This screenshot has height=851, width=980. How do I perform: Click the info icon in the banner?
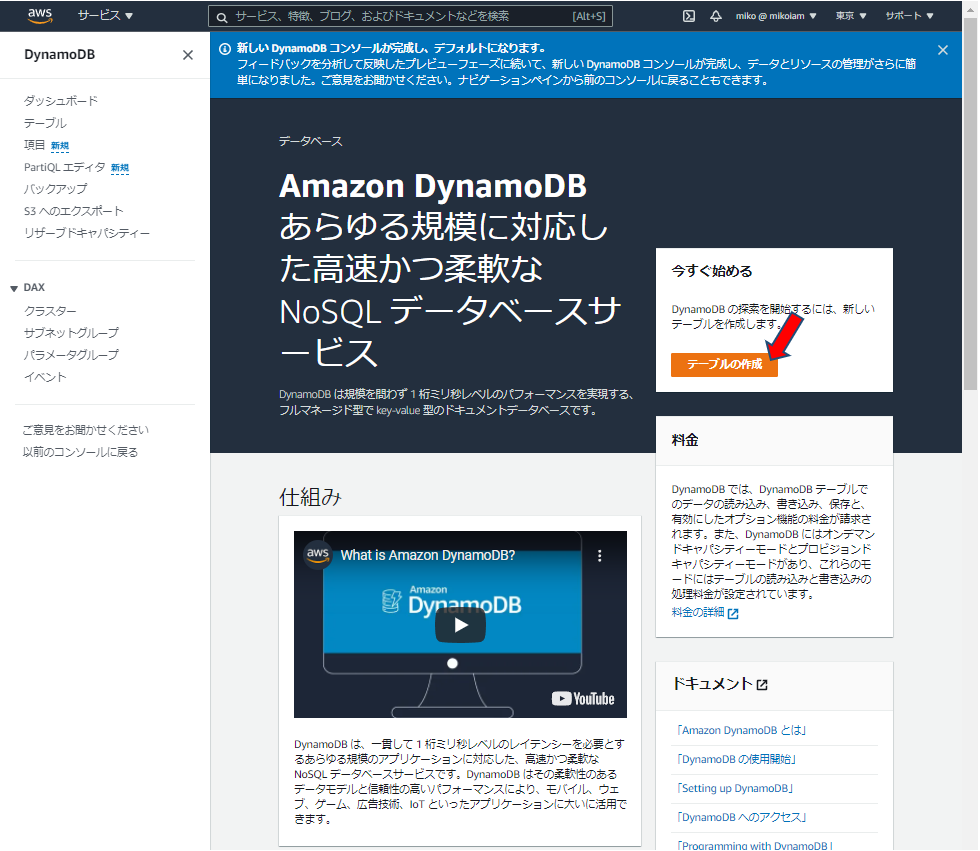pyautogui.click(x=225, y=49)
